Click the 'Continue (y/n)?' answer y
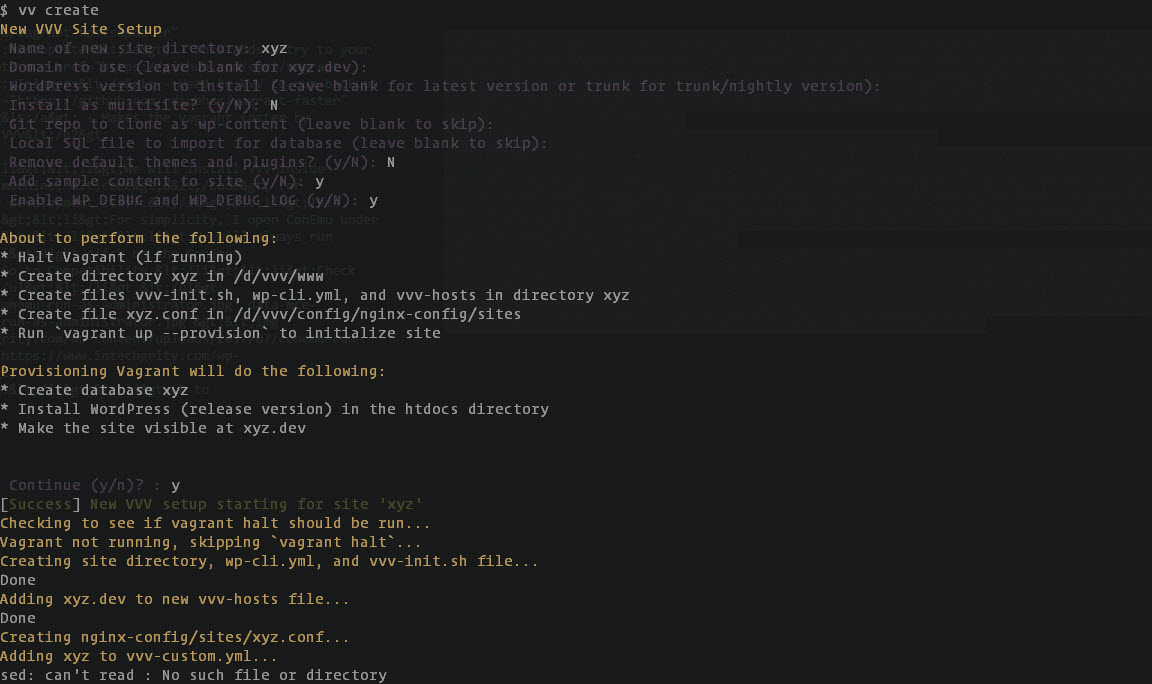Screen dimensions: 1152x684 point(176,486)
